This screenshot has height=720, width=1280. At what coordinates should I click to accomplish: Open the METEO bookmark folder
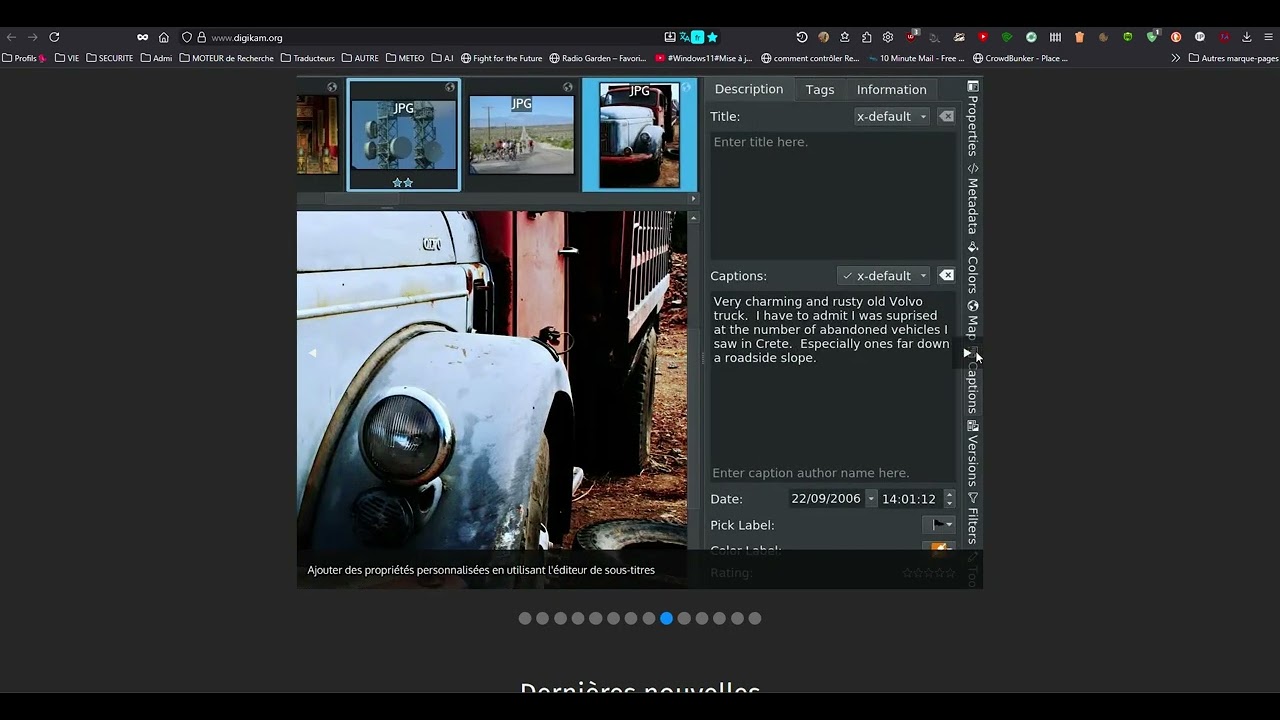click(405, 58)
